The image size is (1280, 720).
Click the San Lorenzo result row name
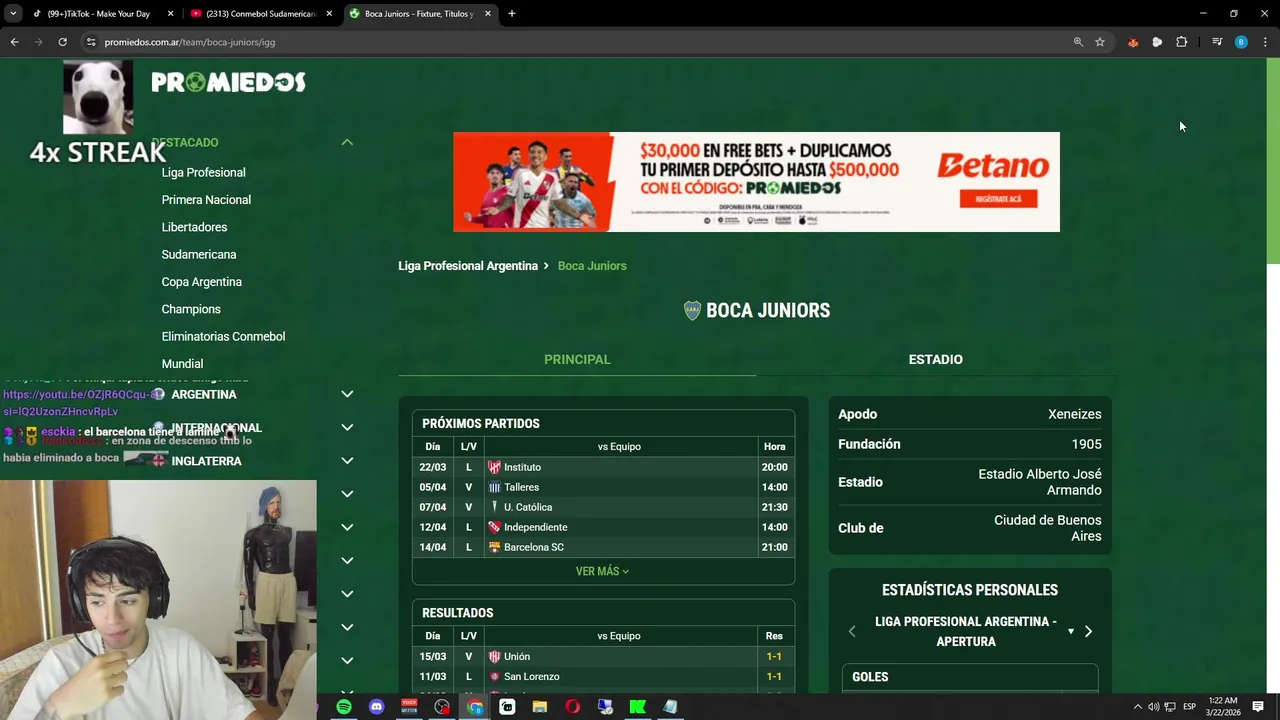531,677
